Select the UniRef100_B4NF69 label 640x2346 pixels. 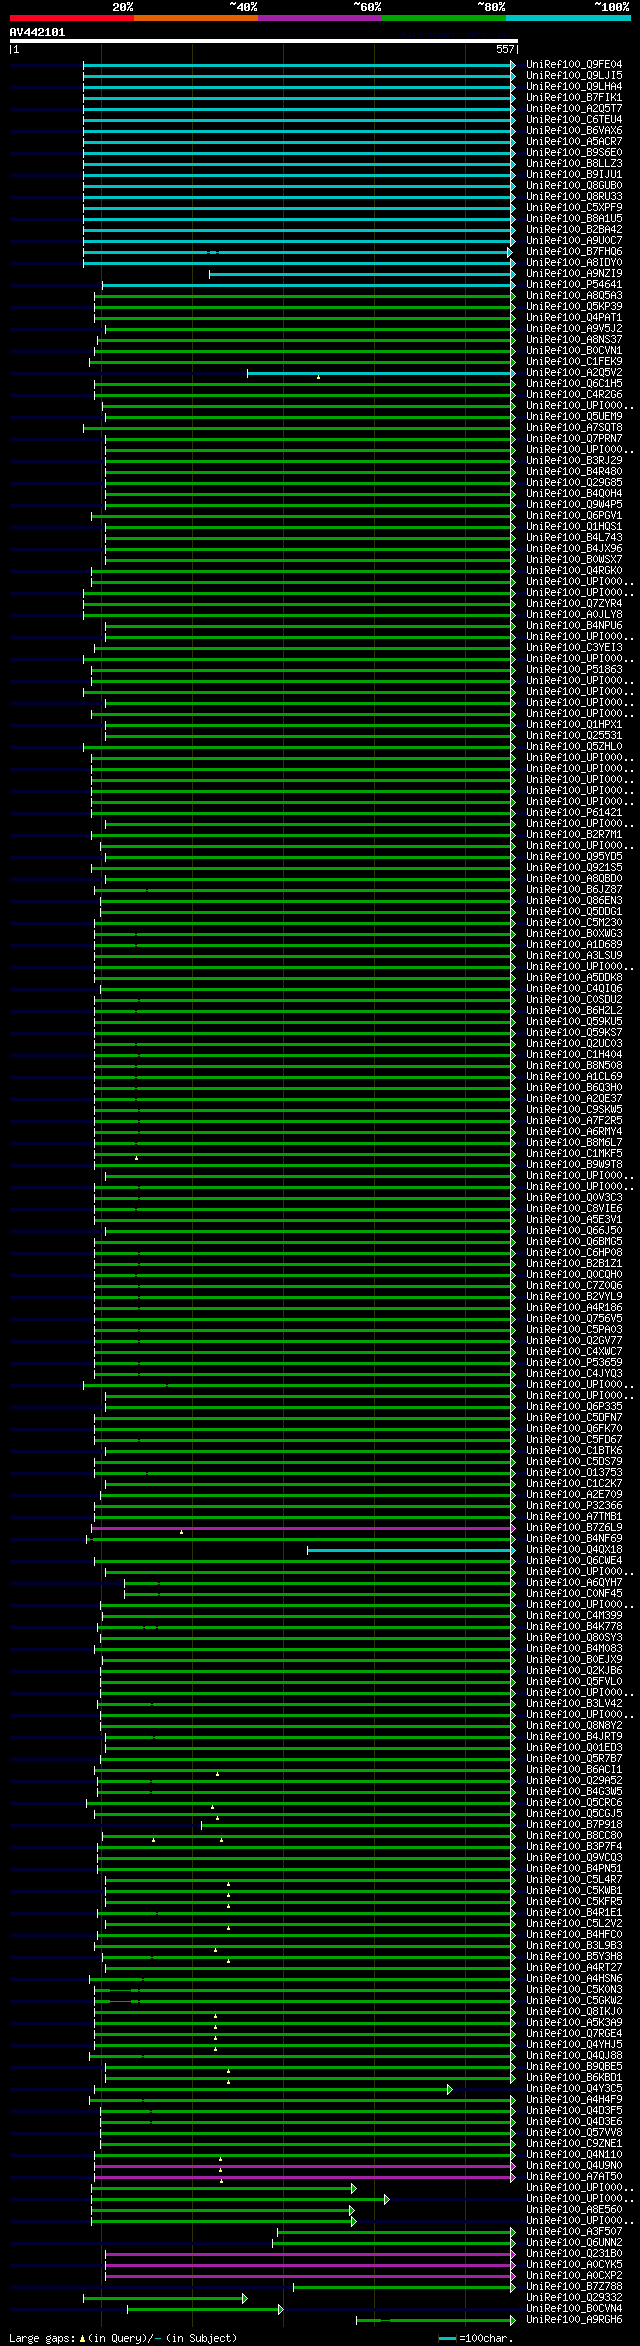tap(574, 1539)
